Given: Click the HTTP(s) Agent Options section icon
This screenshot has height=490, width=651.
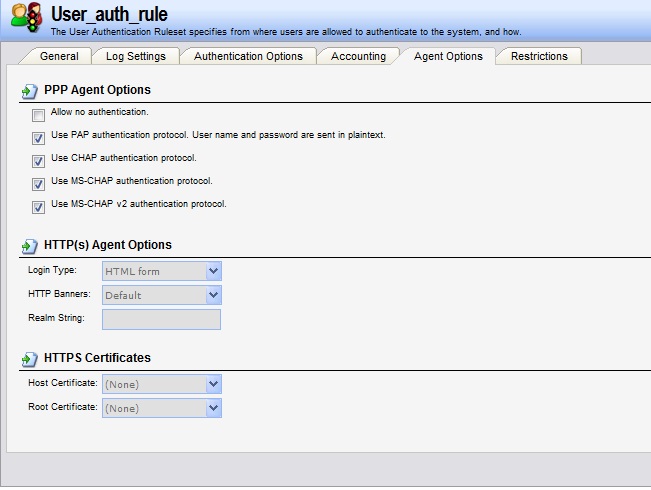Looking at the screenshot, I should click(x=29, y=246).
